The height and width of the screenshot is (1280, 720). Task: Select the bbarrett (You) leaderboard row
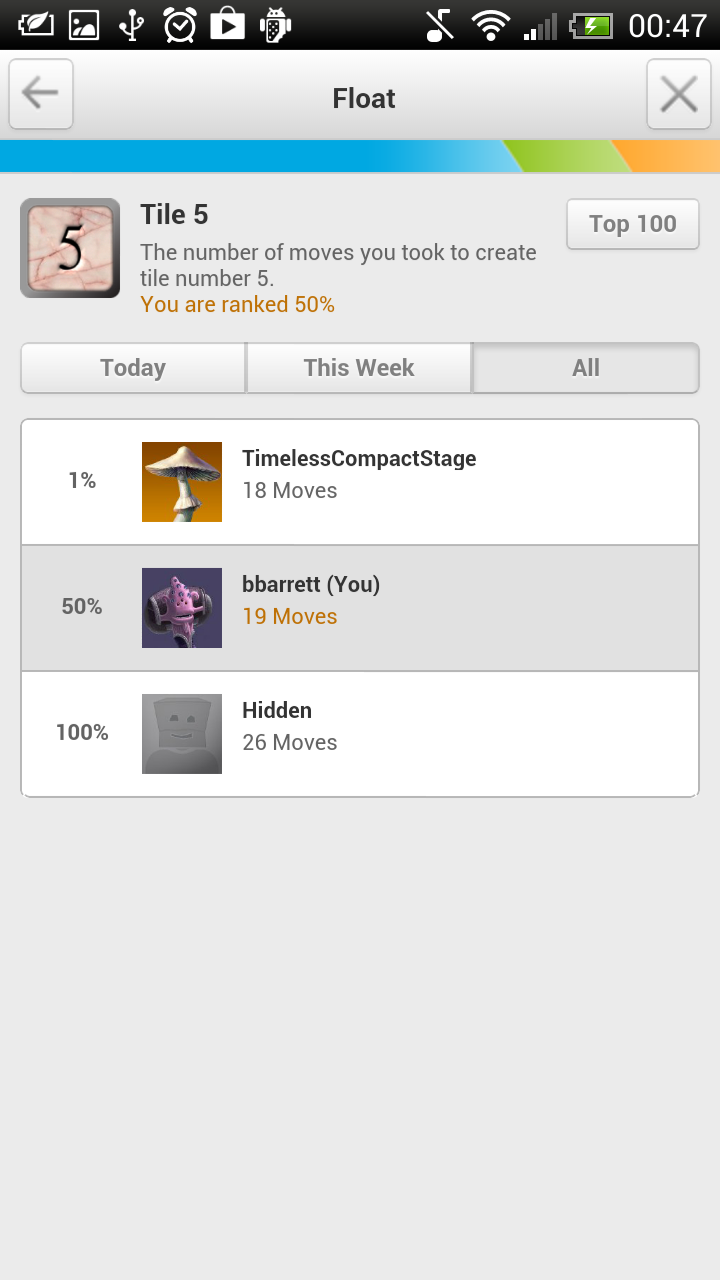[400, 607]
